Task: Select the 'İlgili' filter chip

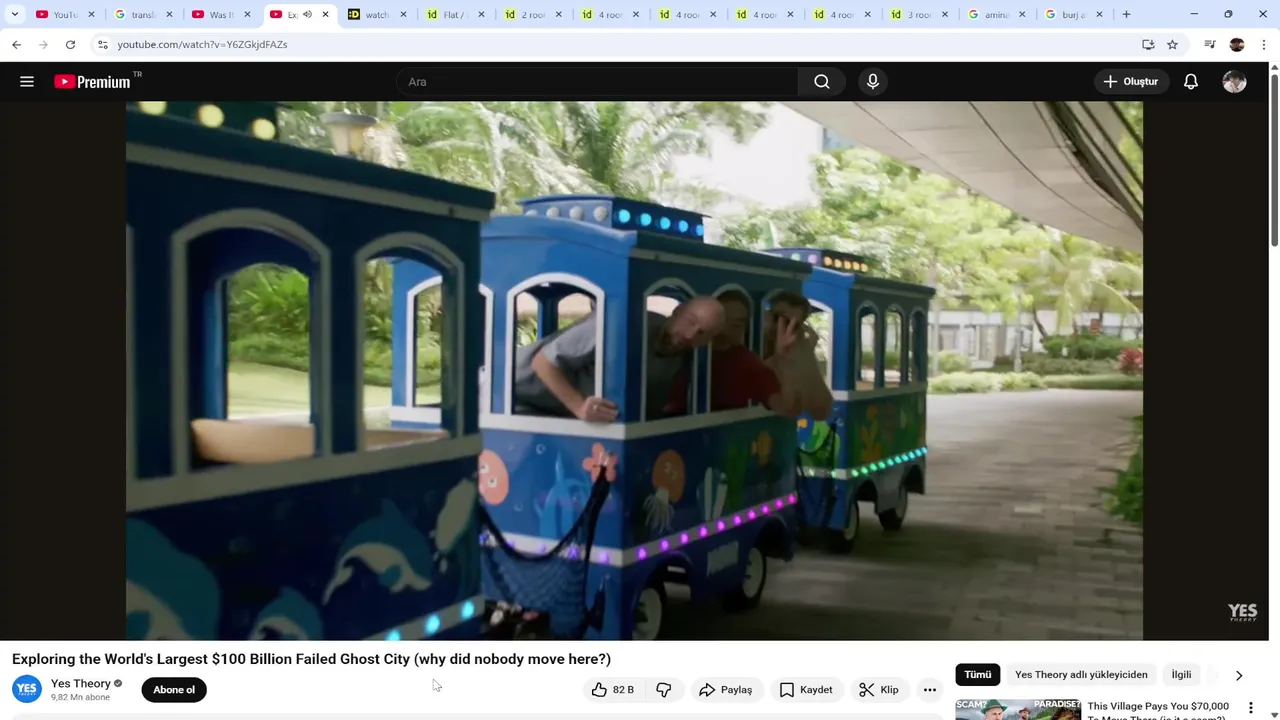Action: click(x=1182, y=675)
